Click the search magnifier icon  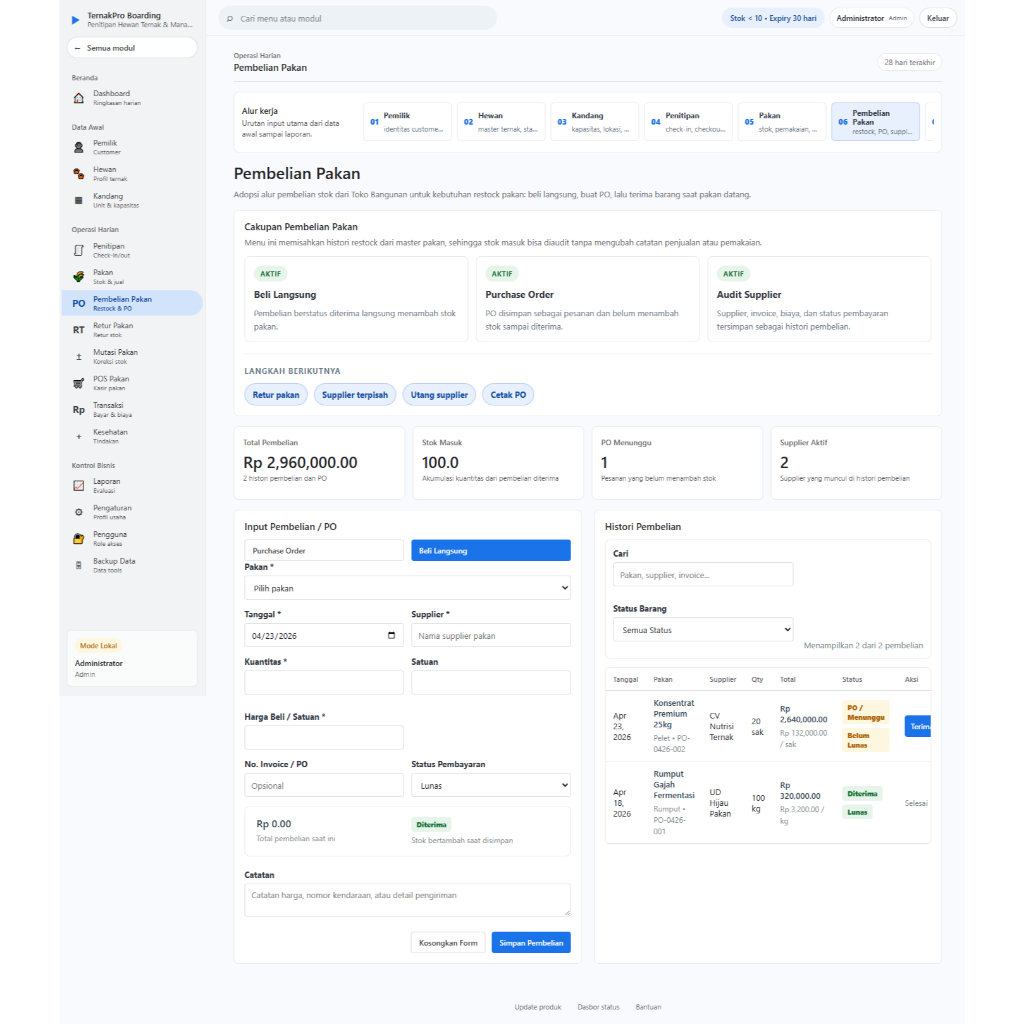click(230, 19)
